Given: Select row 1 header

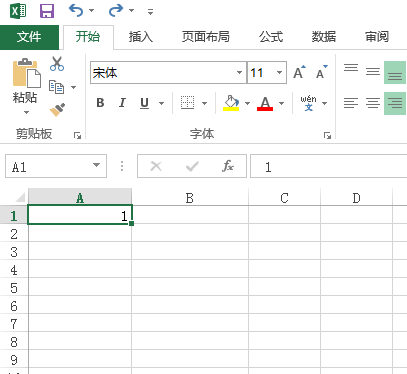Looking at the screenshot, I should click(14, 215).
